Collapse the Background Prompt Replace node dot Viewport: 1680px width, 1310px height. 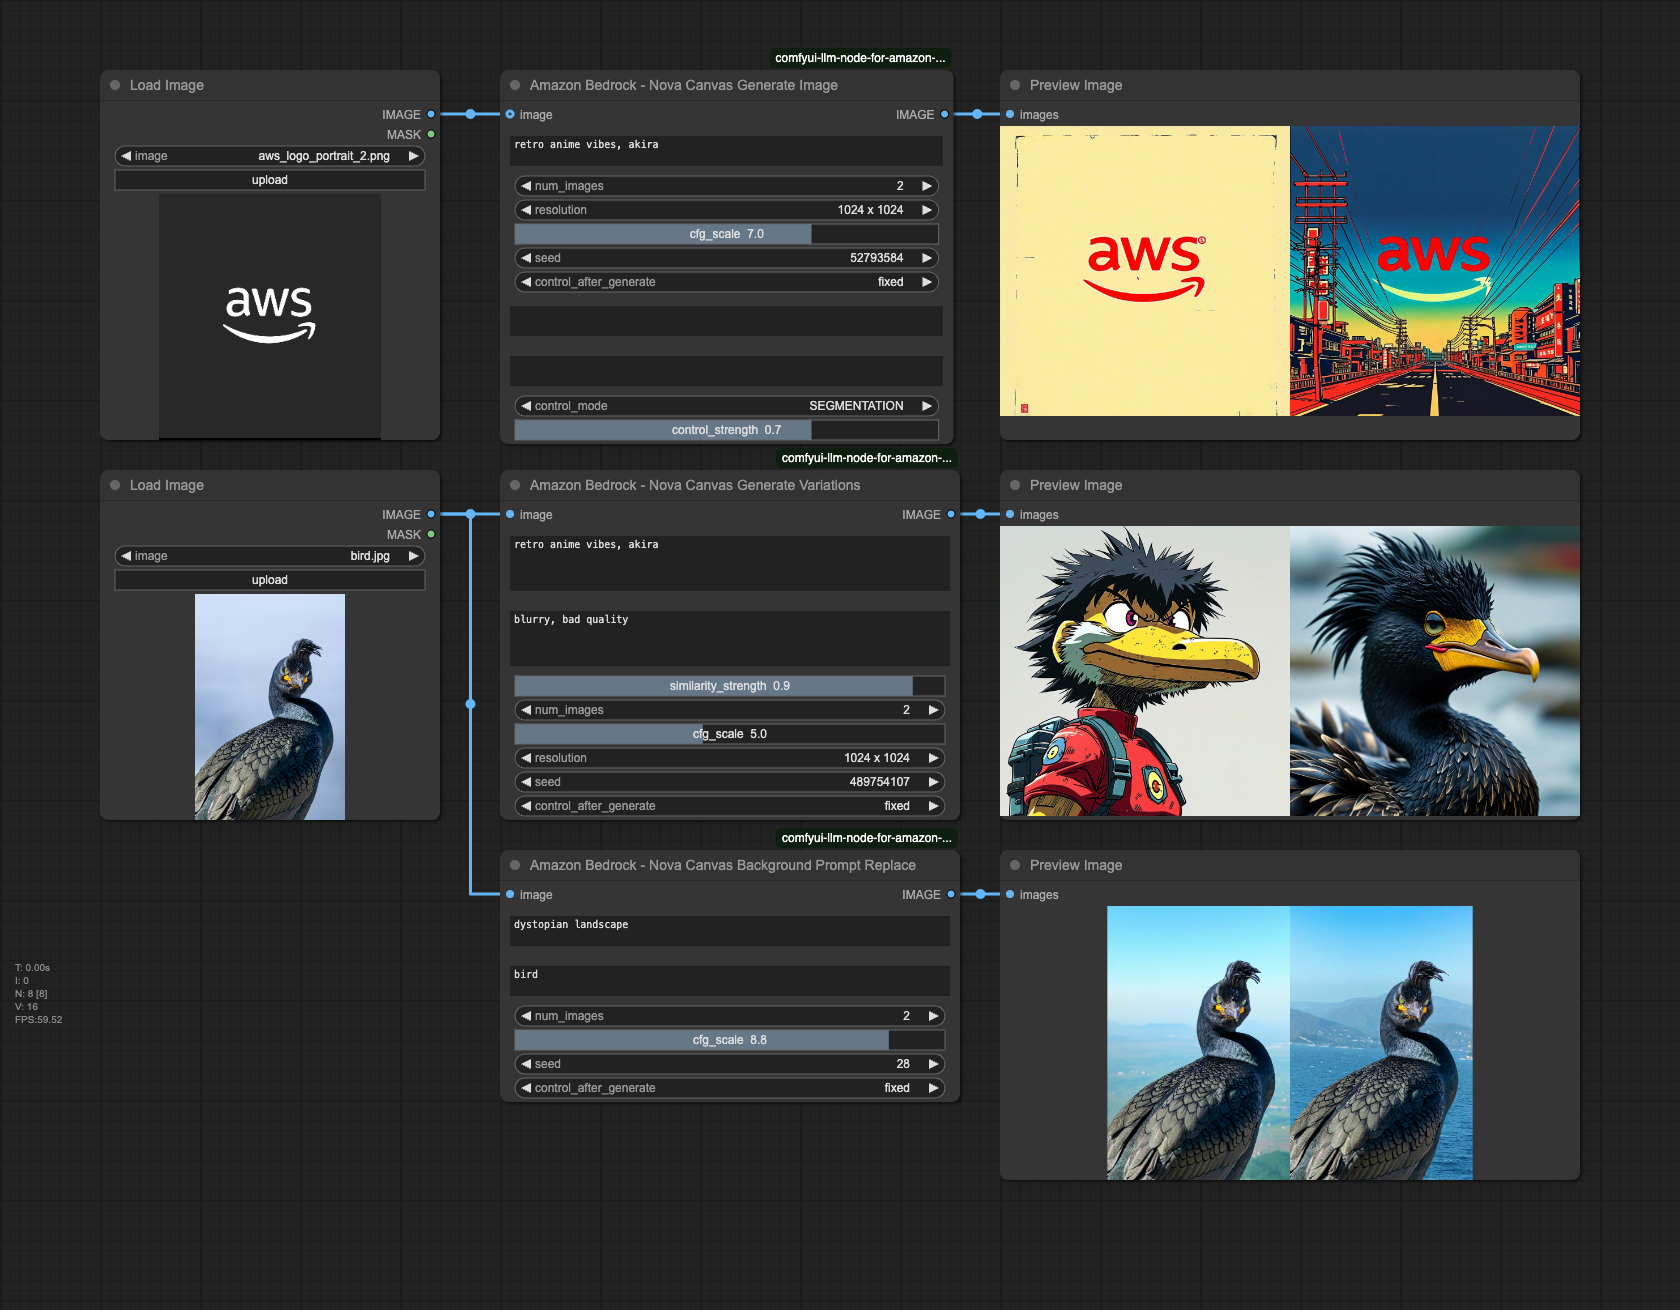coord(515,865)
